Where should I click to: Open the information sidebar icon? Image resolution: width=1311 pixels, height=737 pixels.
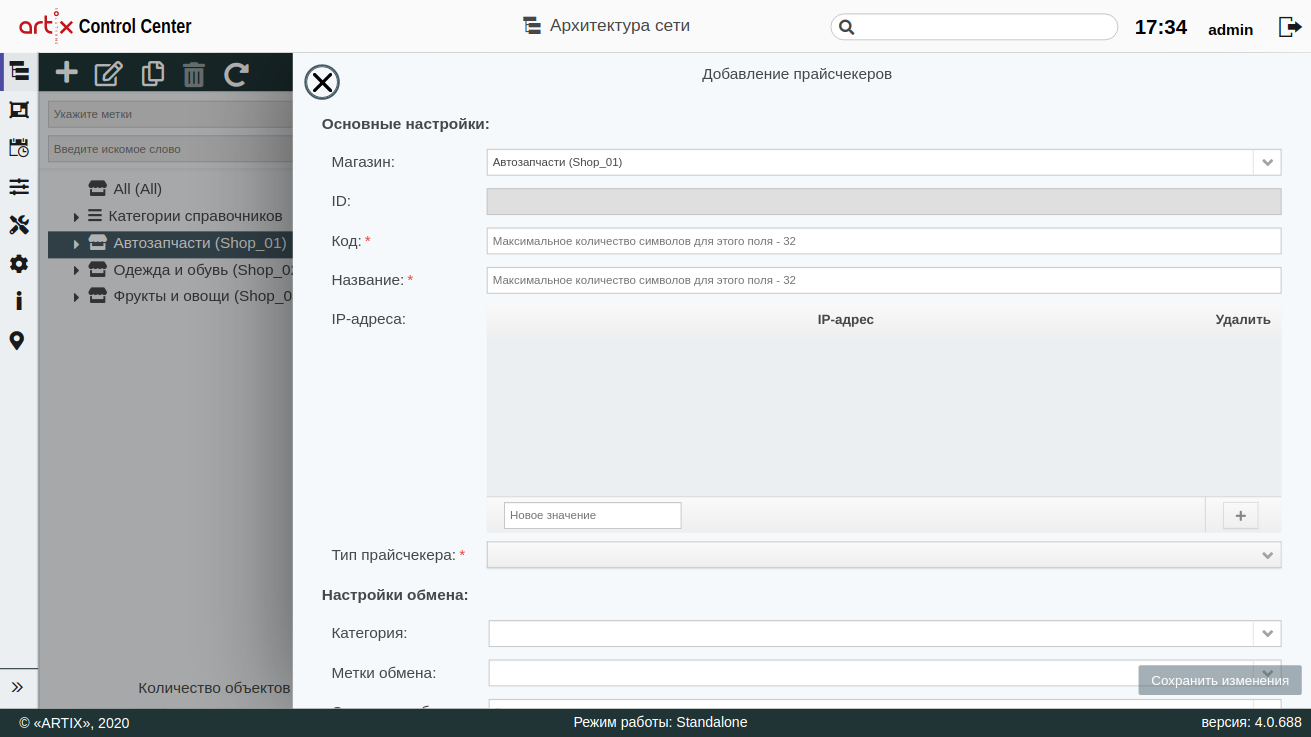point(18,301)
